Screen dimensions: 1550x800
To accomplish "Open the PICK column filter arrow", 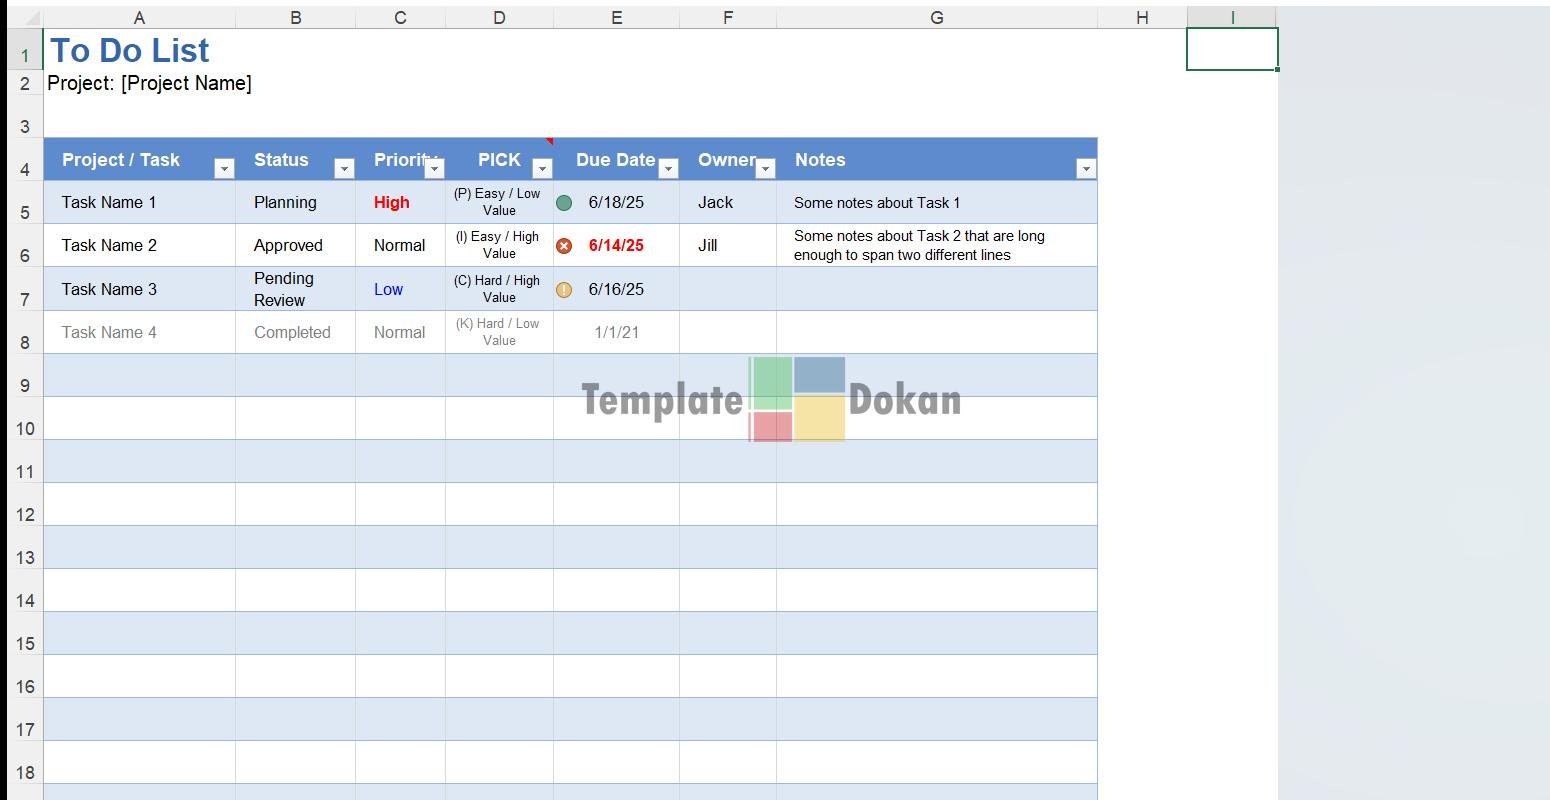I will coord(542,169).
